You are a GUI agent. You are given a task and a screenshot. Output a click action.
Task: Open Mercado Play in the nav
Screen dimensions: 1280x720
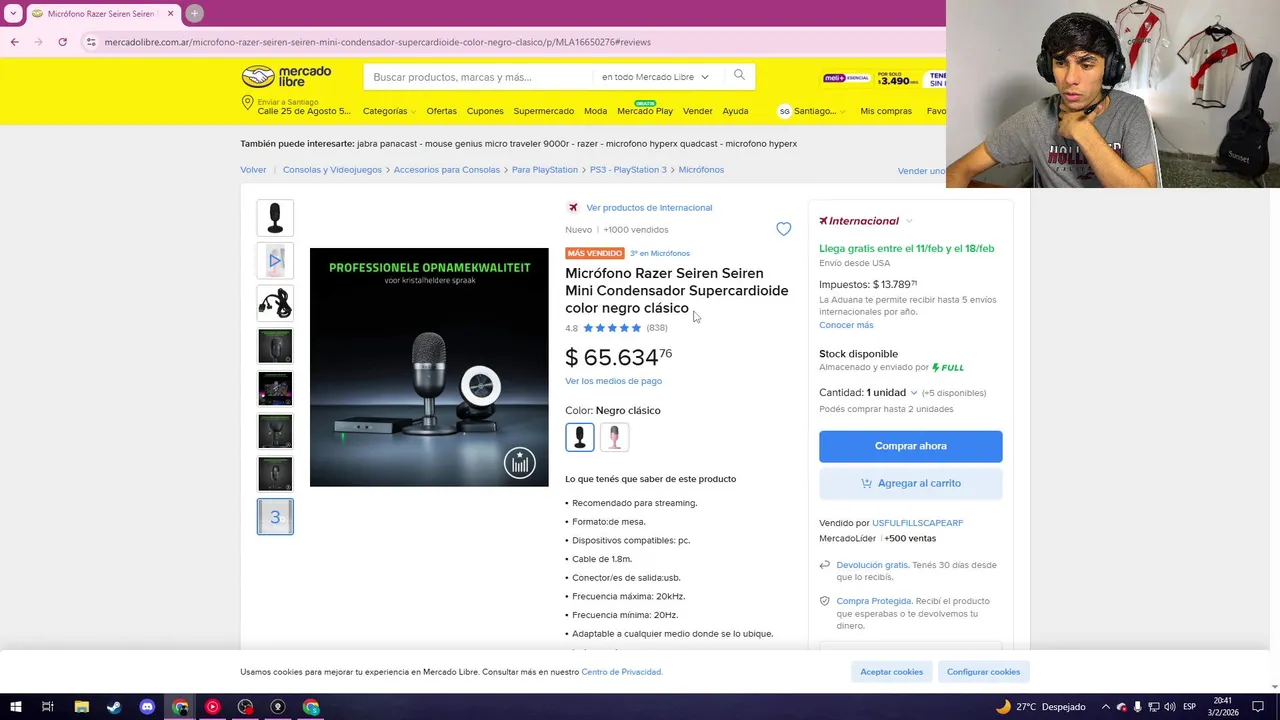(x=645, y=111)
